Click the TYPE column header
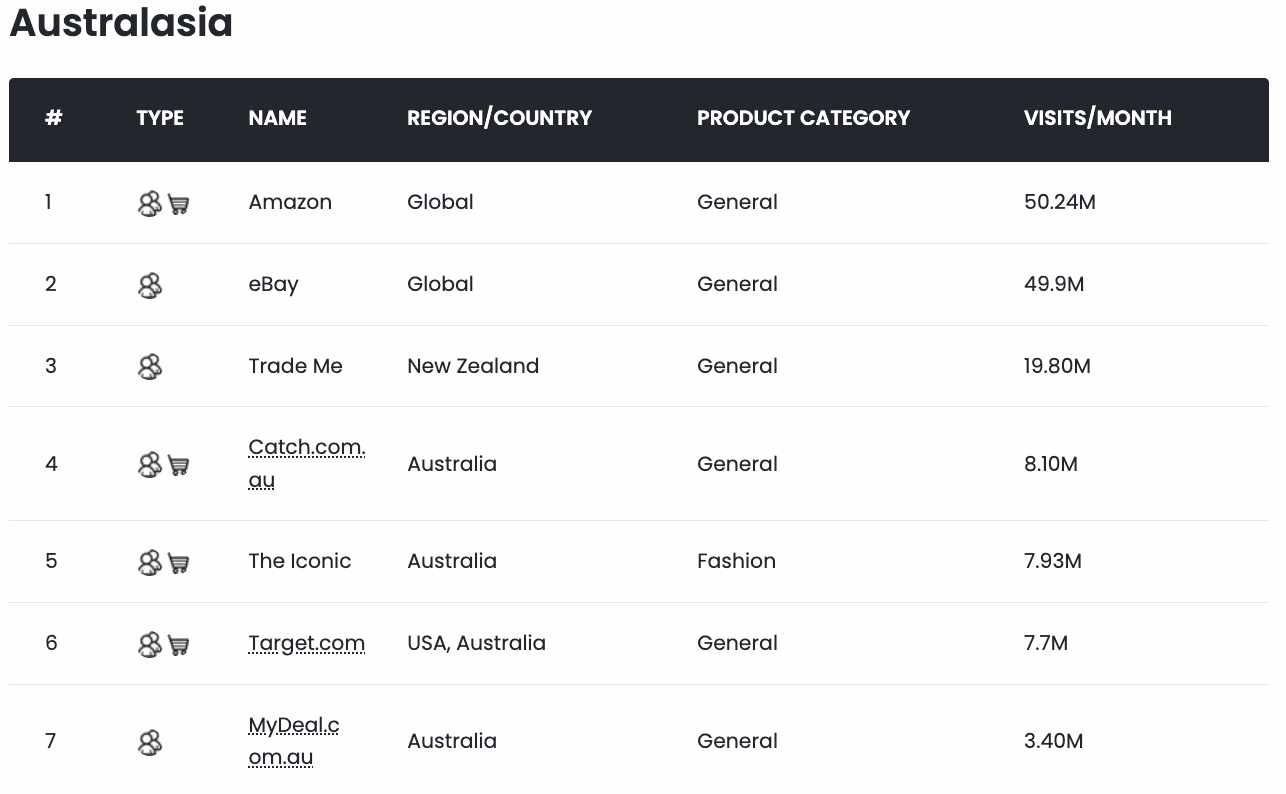Viewport: 1286px width, 794px height. (160, 118)
